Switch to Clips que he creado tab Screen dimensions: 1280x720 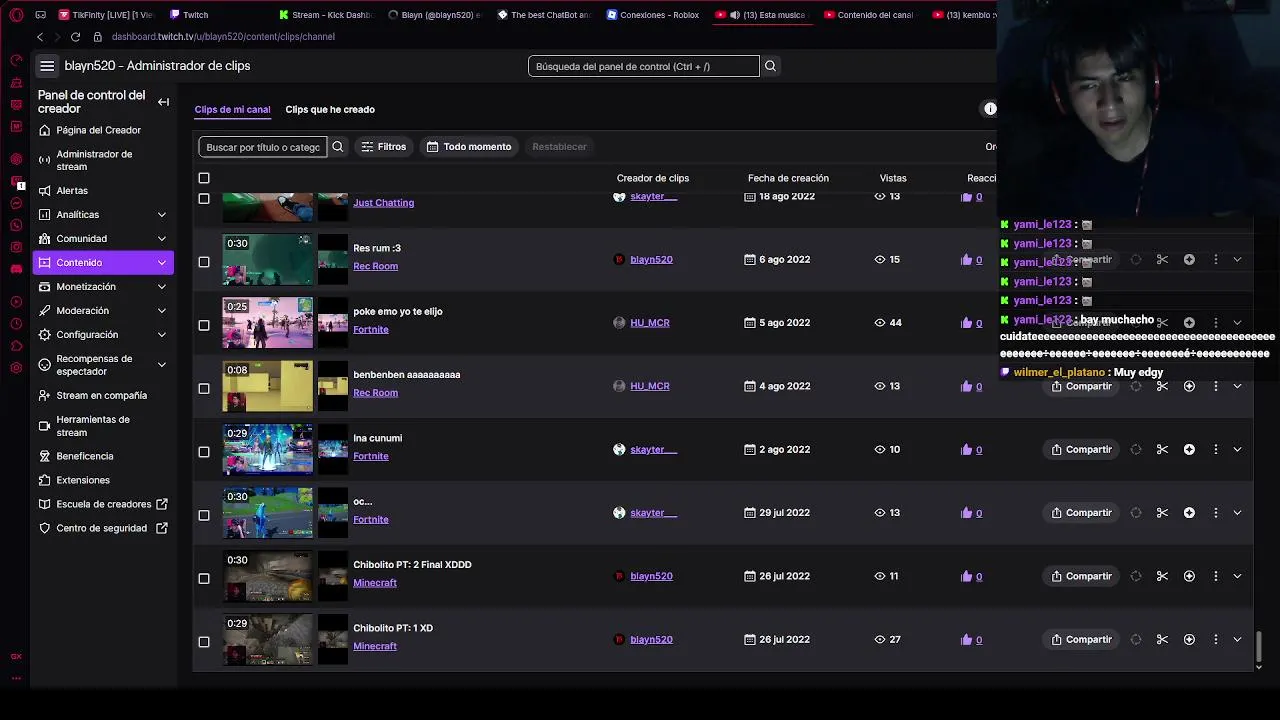(330, 110)
